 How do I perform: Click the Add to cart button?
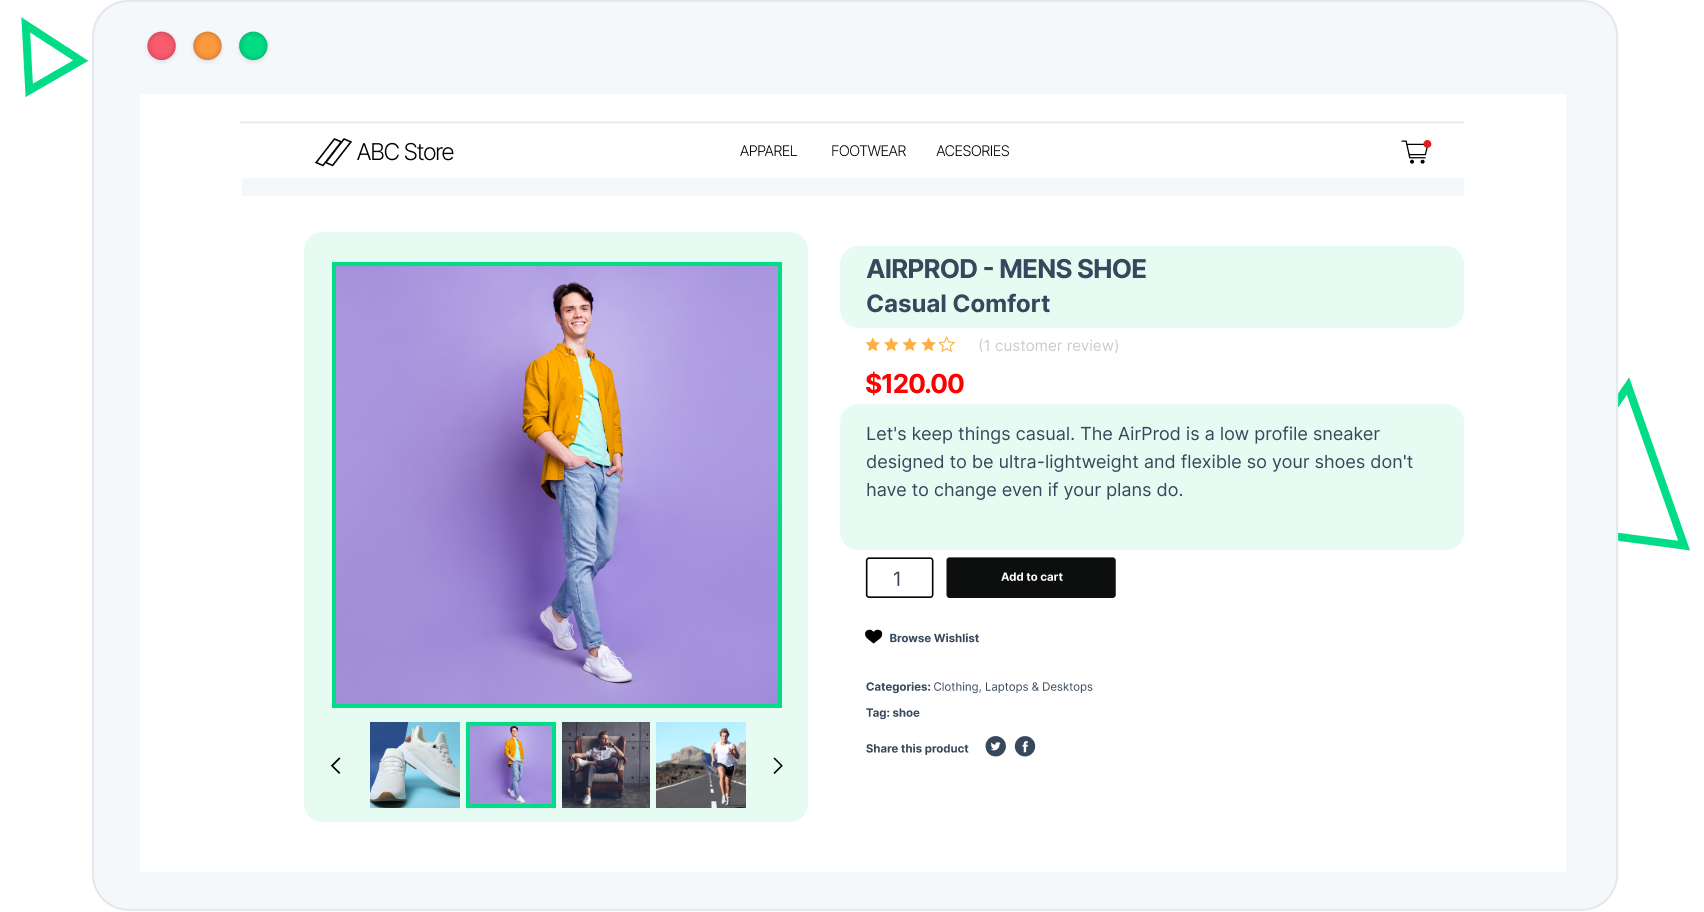(1031, 578)
